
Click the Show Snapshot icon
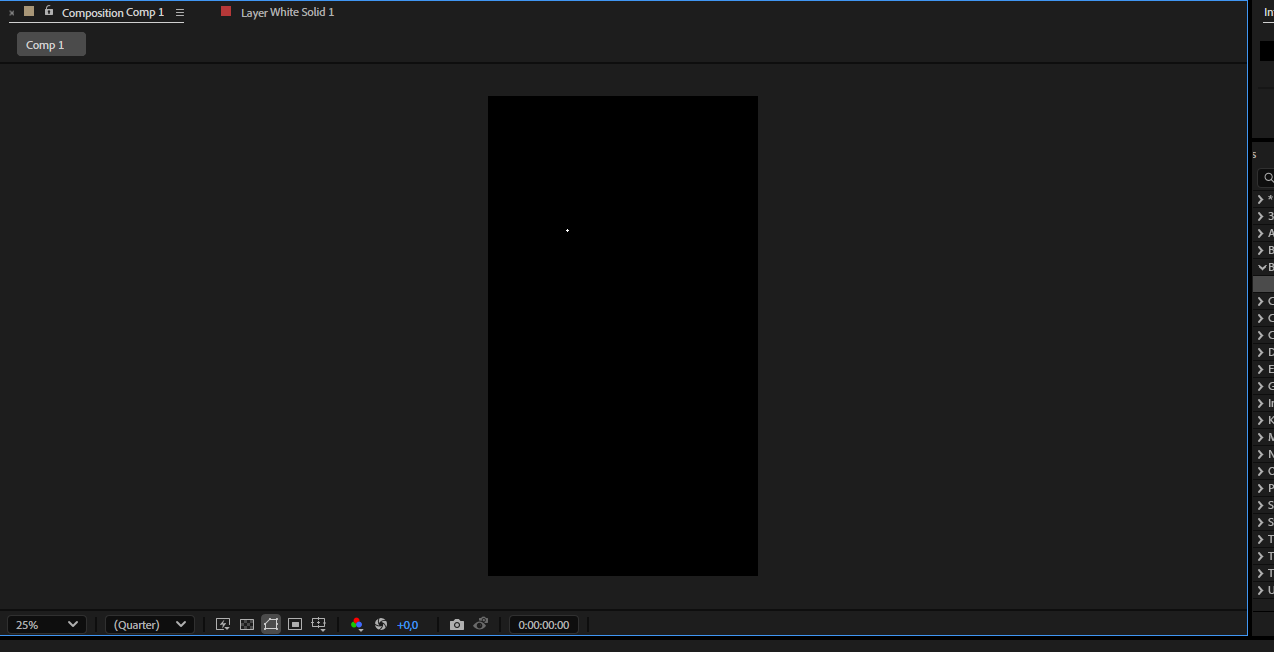(x=481, y=624)
